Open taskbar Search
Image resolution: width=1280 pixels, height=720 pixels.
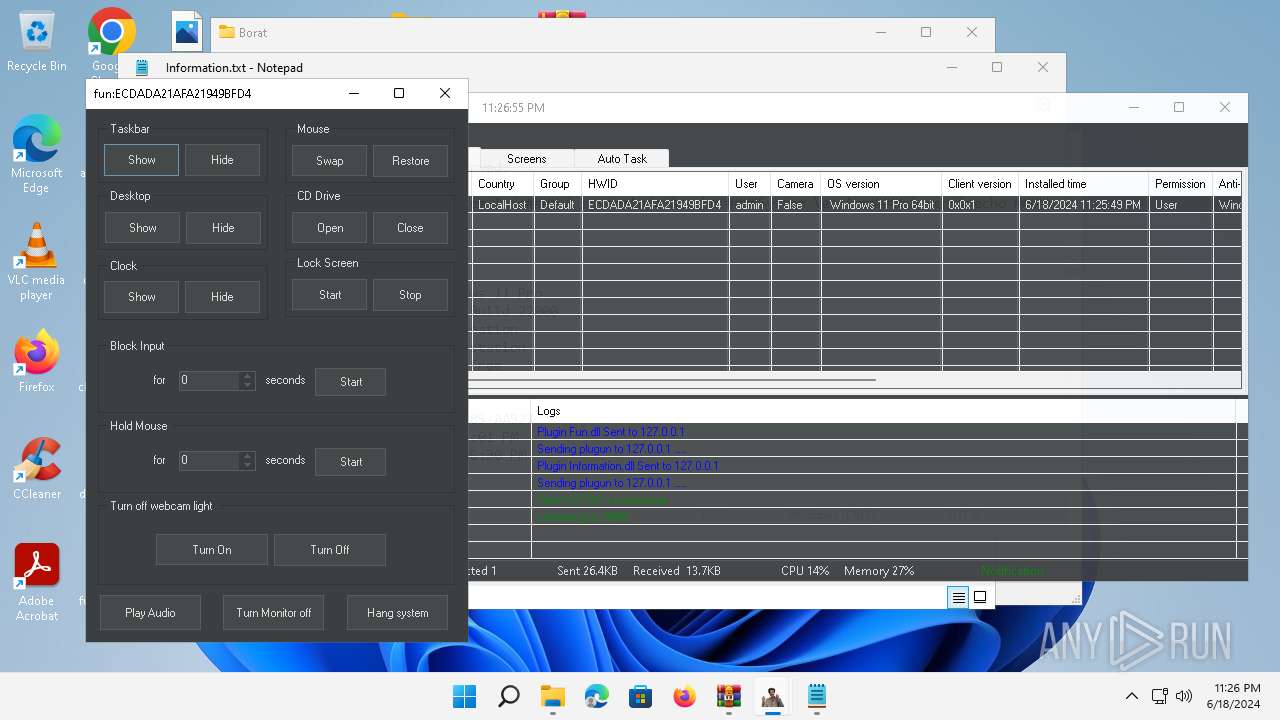pos(508,696)
